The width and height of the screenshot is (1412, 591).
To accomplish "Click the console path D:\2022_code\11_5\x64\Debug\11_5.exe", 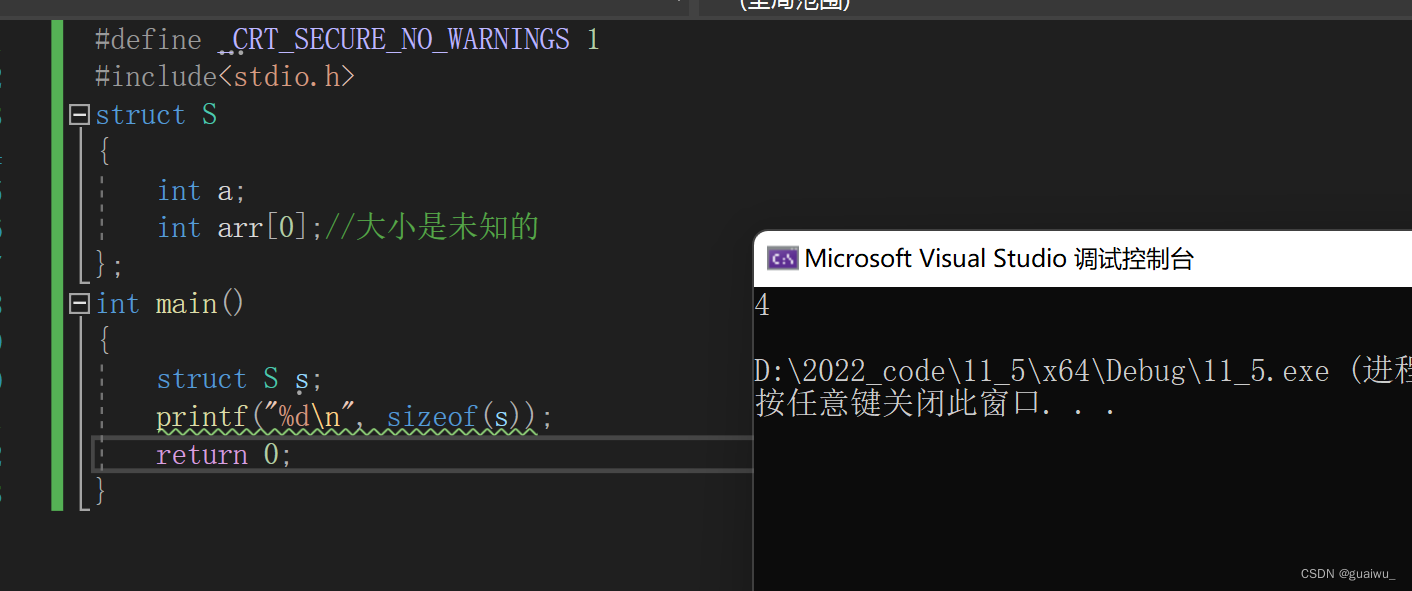I will click(x=1041, y=372).
